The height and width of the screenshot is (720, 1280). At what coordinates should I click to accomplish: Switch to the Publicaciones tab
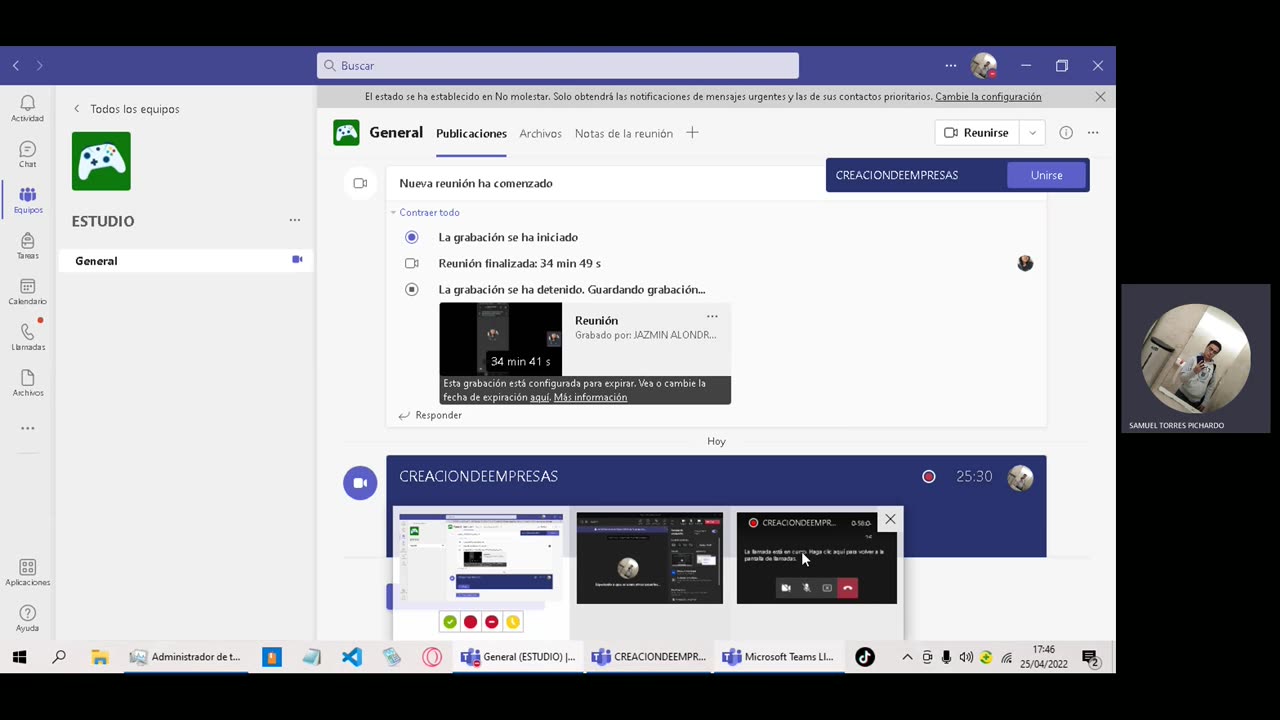(x=471, y=133)
